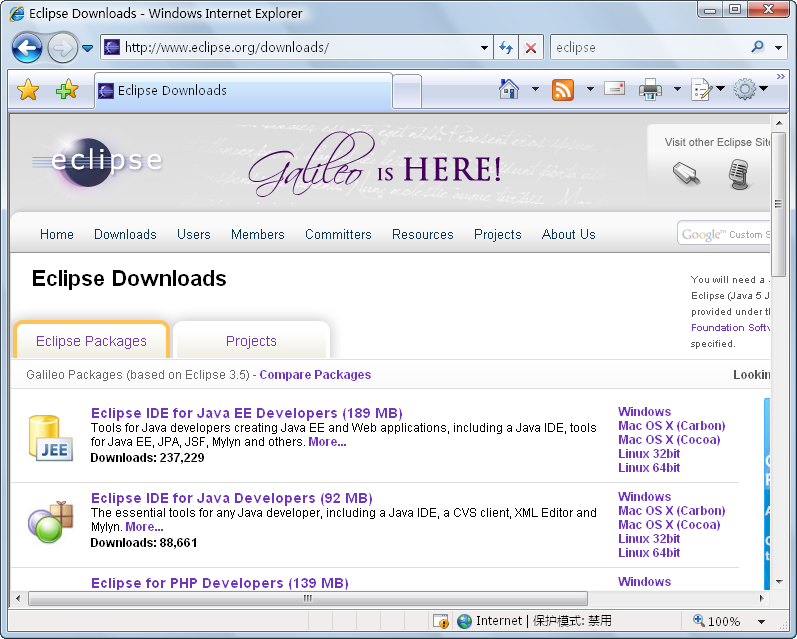Click the horizontal scrollbar thumb
The width and height of the screenshot is (797, 639).
click(x=307, y=598)
